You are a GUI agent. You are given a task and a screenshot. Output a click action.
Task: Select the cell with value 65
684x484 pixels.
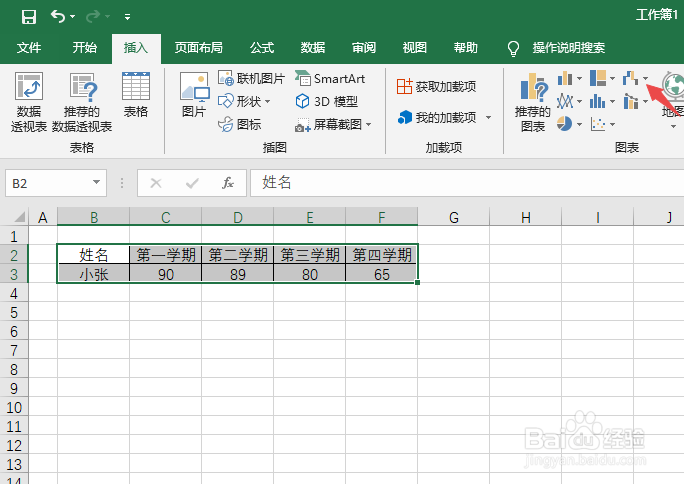tap(382, 274)
